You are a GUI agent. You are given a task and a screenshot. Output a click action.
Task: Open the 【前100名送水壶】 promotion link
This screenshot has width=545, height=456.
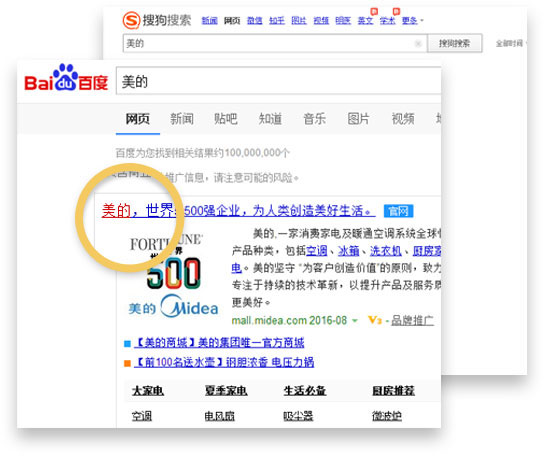coord(224,362)
